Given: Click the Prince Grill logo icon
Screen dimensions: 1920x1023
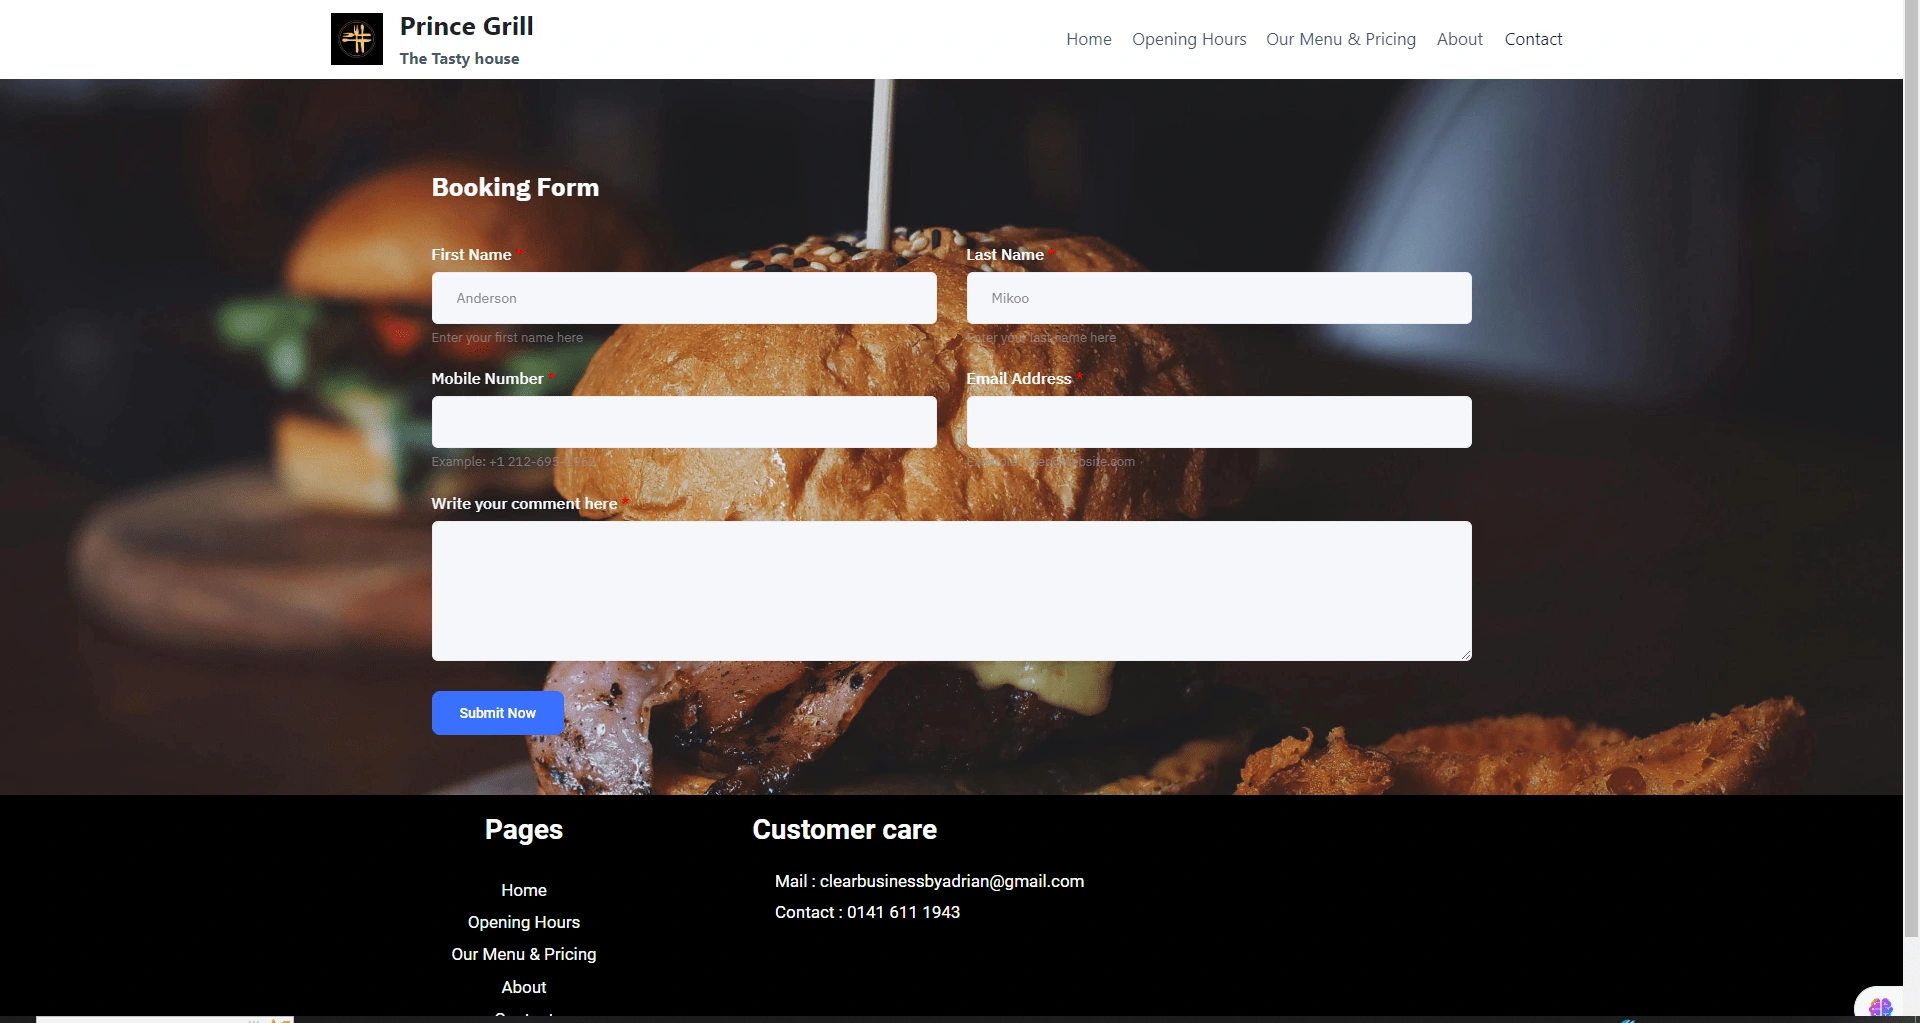Looking at the screenshot, I should (x=357, y=39).
